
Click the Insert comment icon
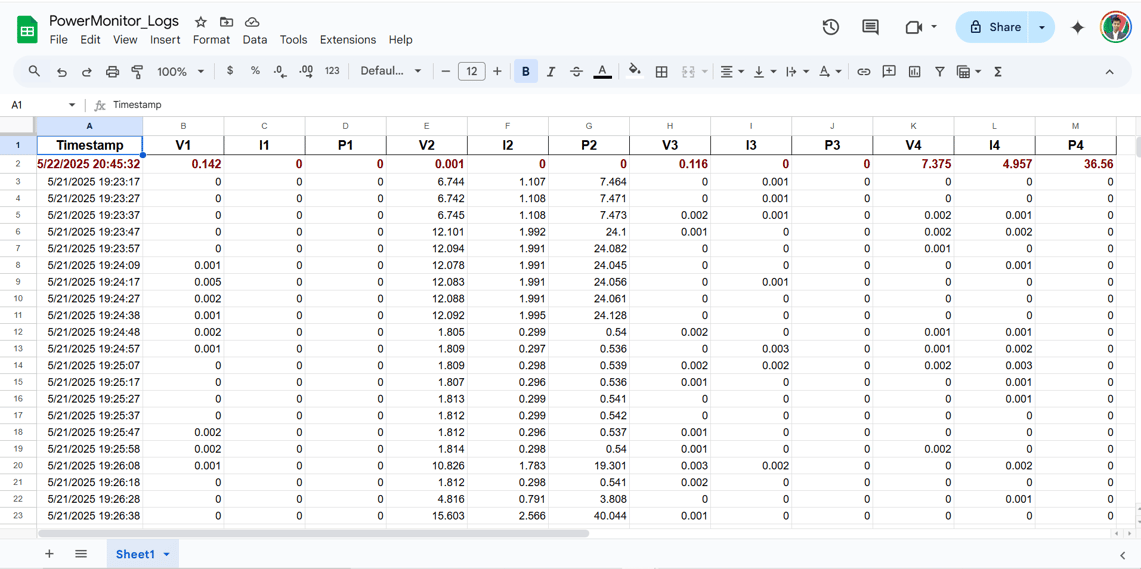888,71
